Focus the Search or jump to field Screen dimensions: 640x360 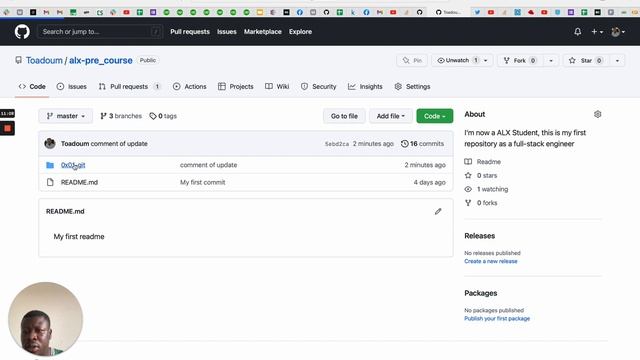click(100, 31)
